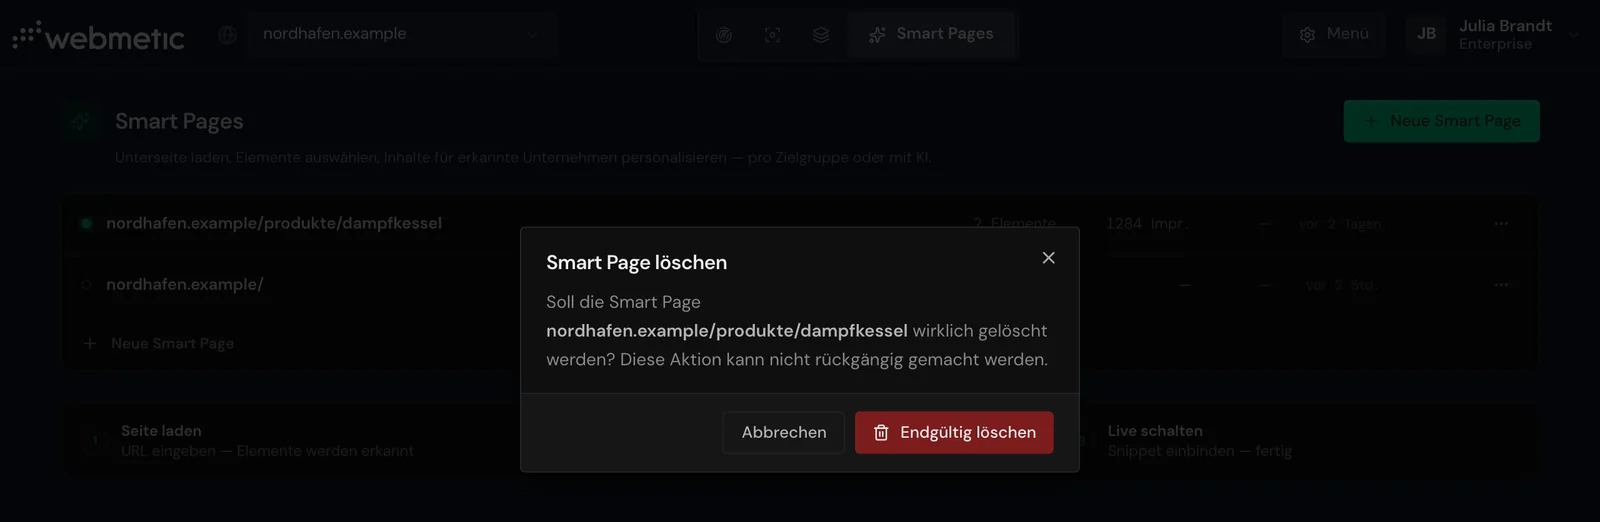The width and height of the screenshot is (1600, 522).
Task: Click the '2 Elemente' value
Action: tap(1014, 224)
